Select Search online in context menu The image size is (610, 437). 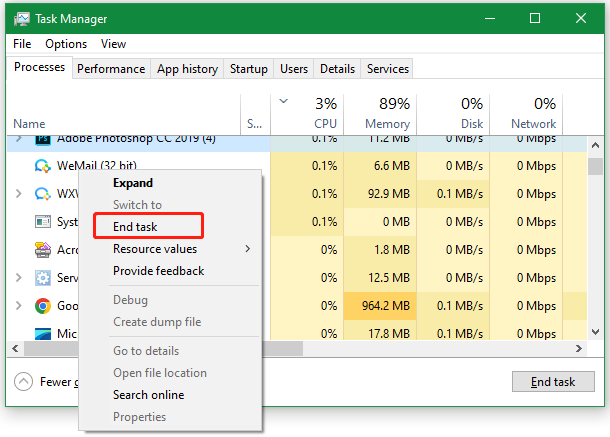pos(148,395)
